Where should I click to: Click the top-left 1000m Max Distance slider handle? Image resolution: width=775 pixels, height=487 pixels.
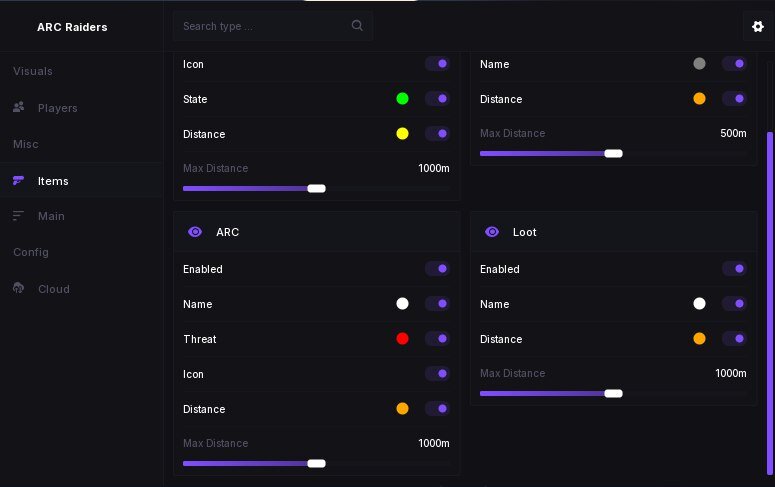coord(316,188)
